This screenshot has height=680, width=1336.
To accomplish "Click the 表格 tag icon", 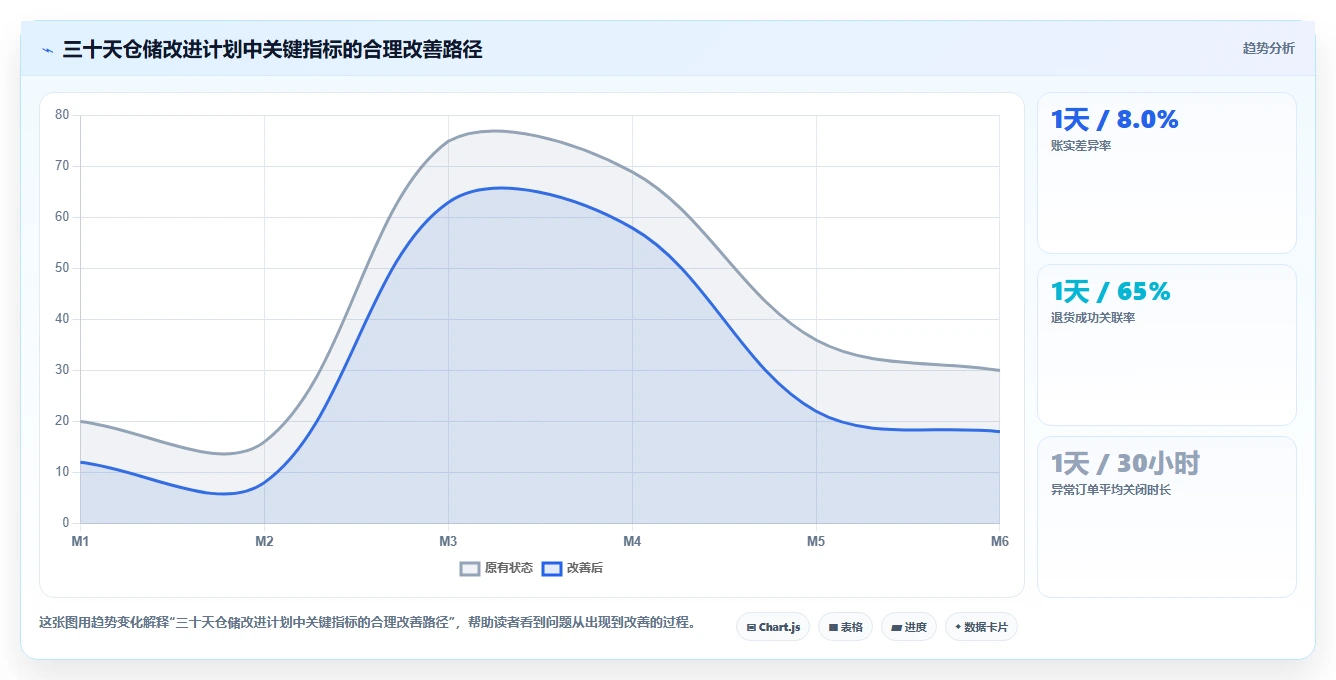I will [833, 628].
